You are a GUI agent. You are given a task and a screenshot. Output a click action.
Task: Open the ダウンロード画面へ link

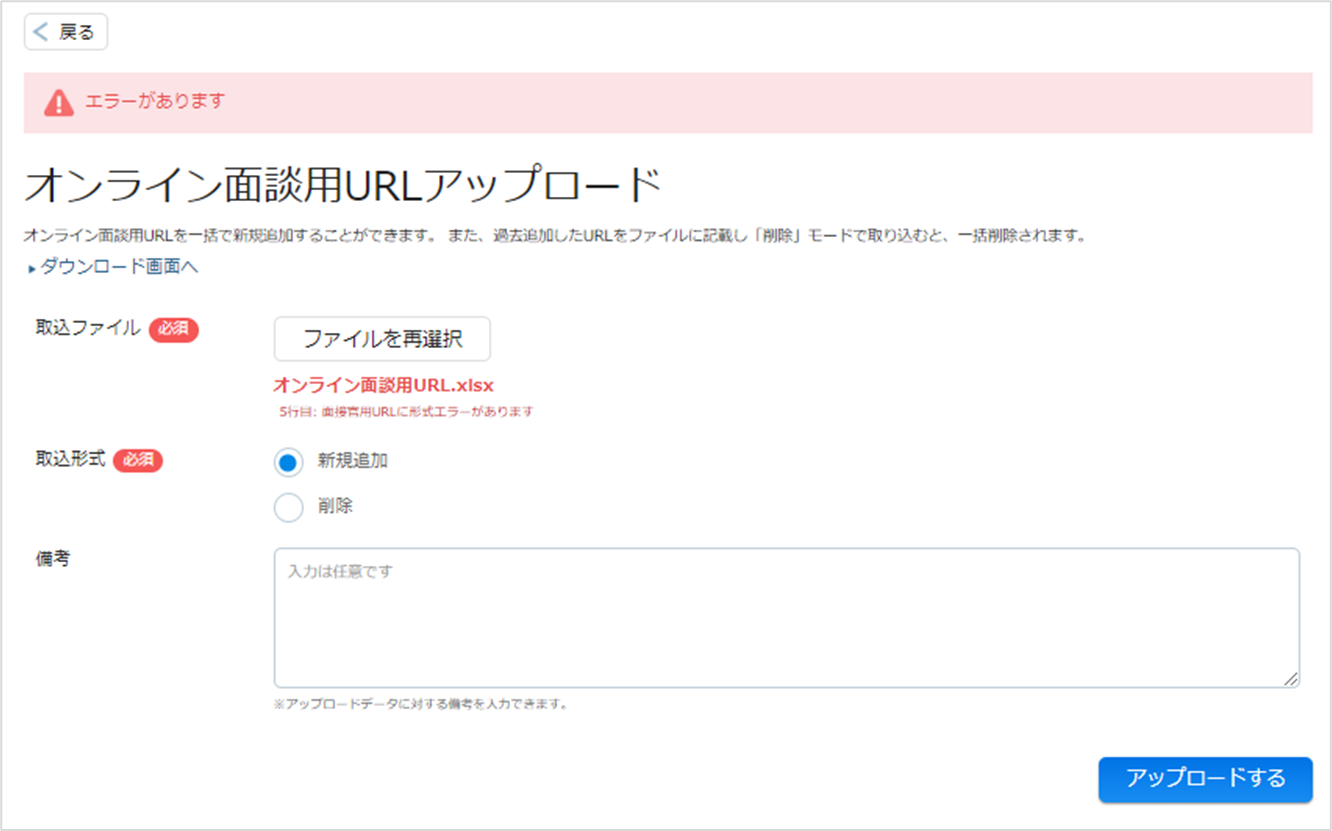tap(119, 267)
